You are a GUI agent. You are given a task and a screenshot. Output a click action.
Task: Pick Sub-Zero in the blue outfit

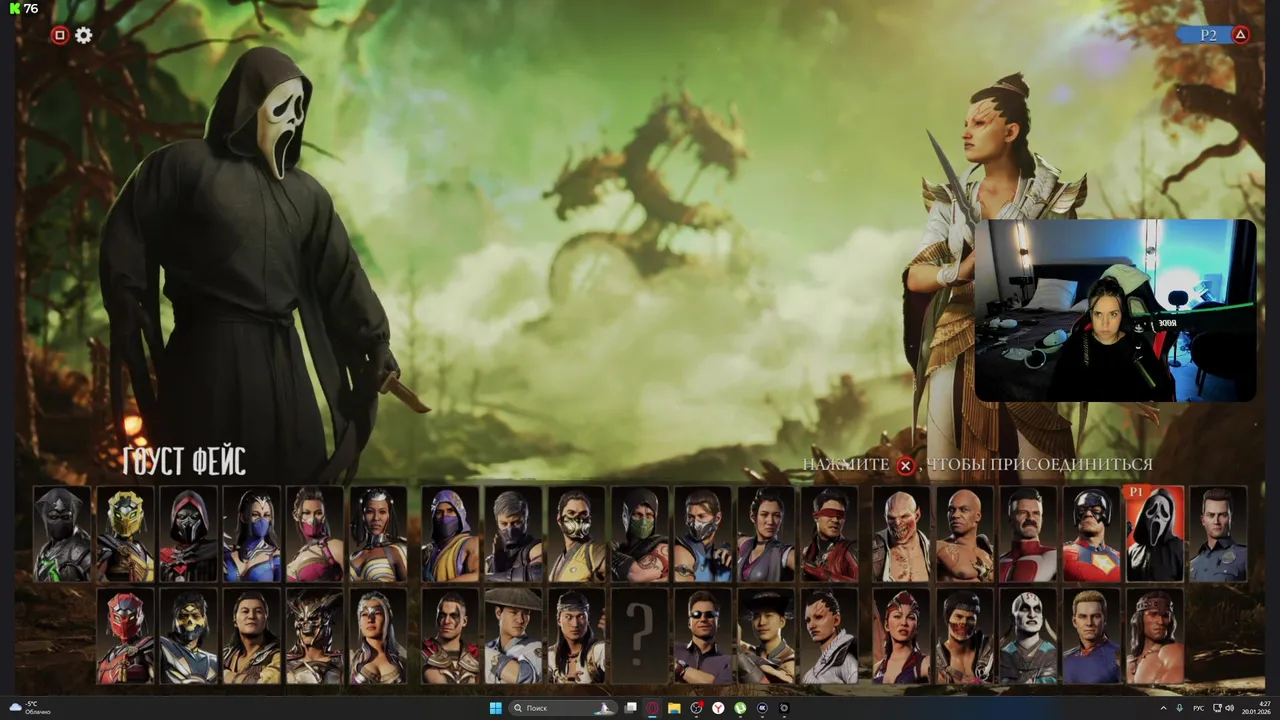click(702, 534)
